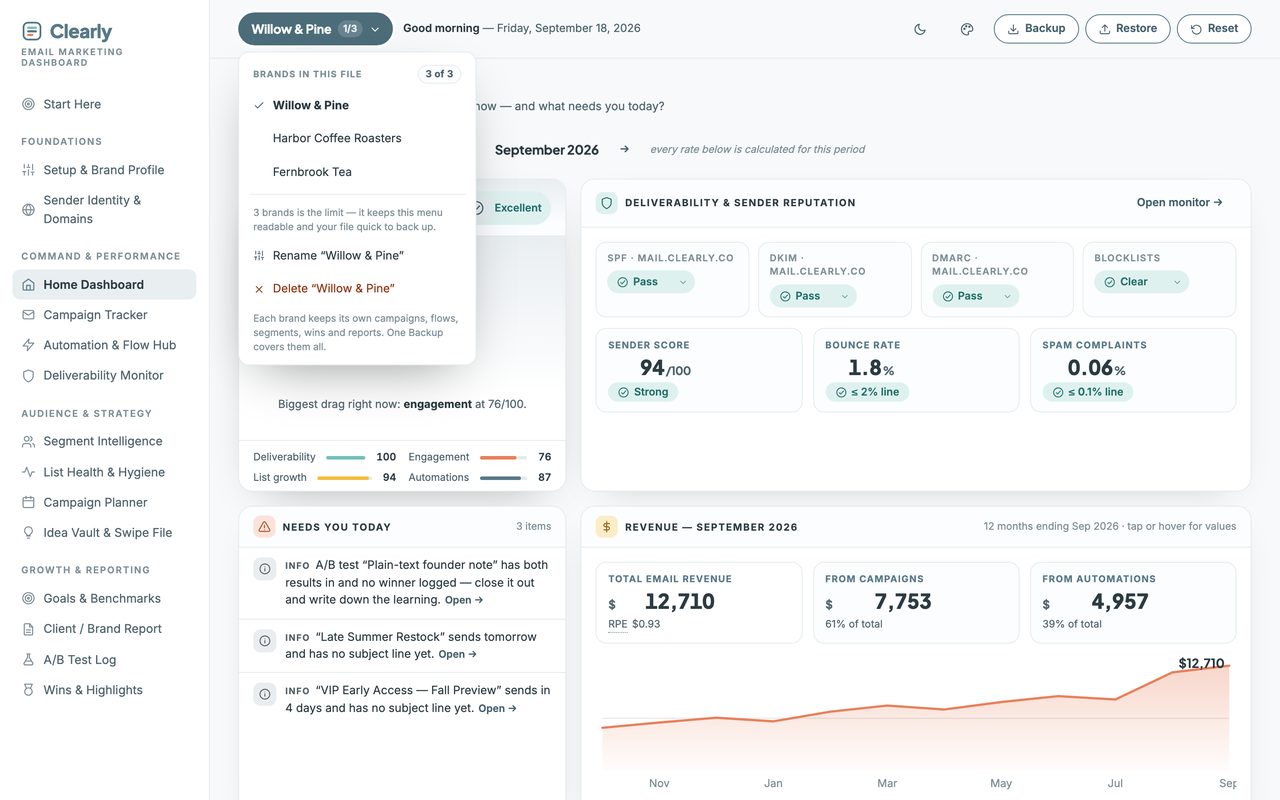Open Automation & Flow Hub
The width and height of the screenshot is (1280, 800).
point(104,345)
